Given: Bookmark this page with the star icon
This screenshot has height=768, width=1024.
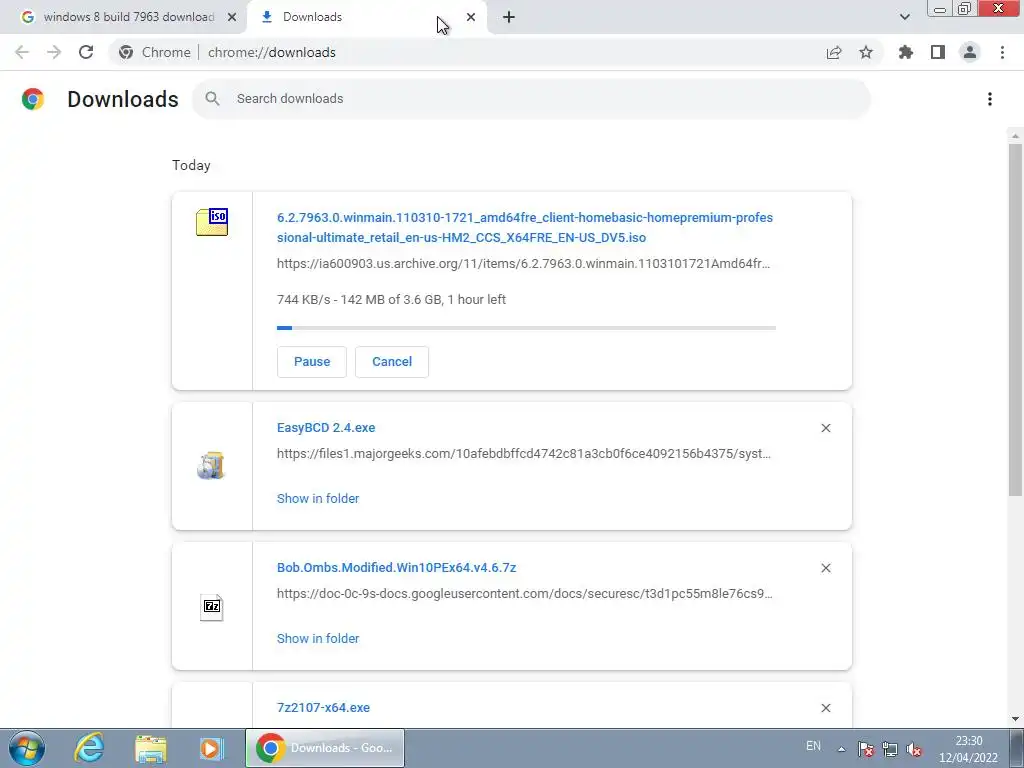Looking at the screenshot, I should pyautogui.click(x=866, y=52).
